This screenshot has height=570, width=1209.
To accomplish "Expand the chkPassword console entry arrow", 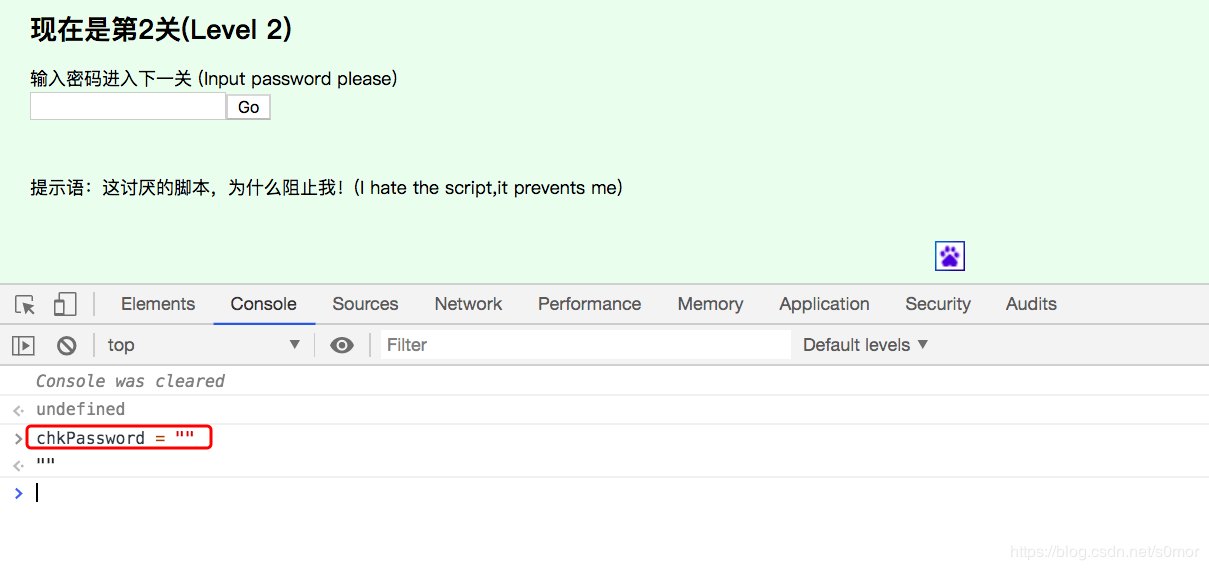I will (18, 438).
